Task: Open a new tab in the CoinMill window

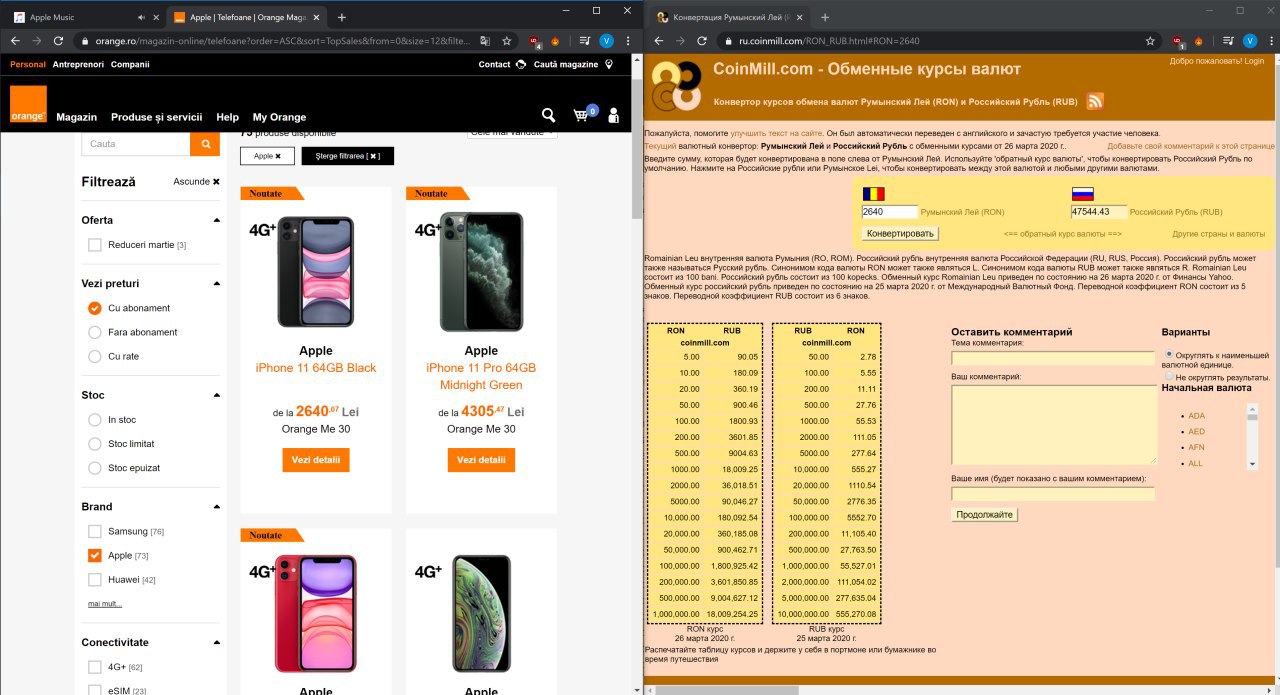Action: tap(825, 17)
